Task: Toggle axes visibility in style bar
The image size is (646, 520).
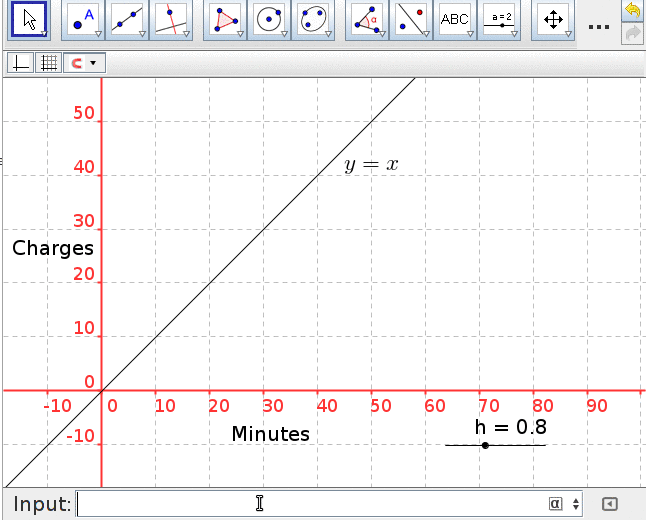Action: click(20, 63)
